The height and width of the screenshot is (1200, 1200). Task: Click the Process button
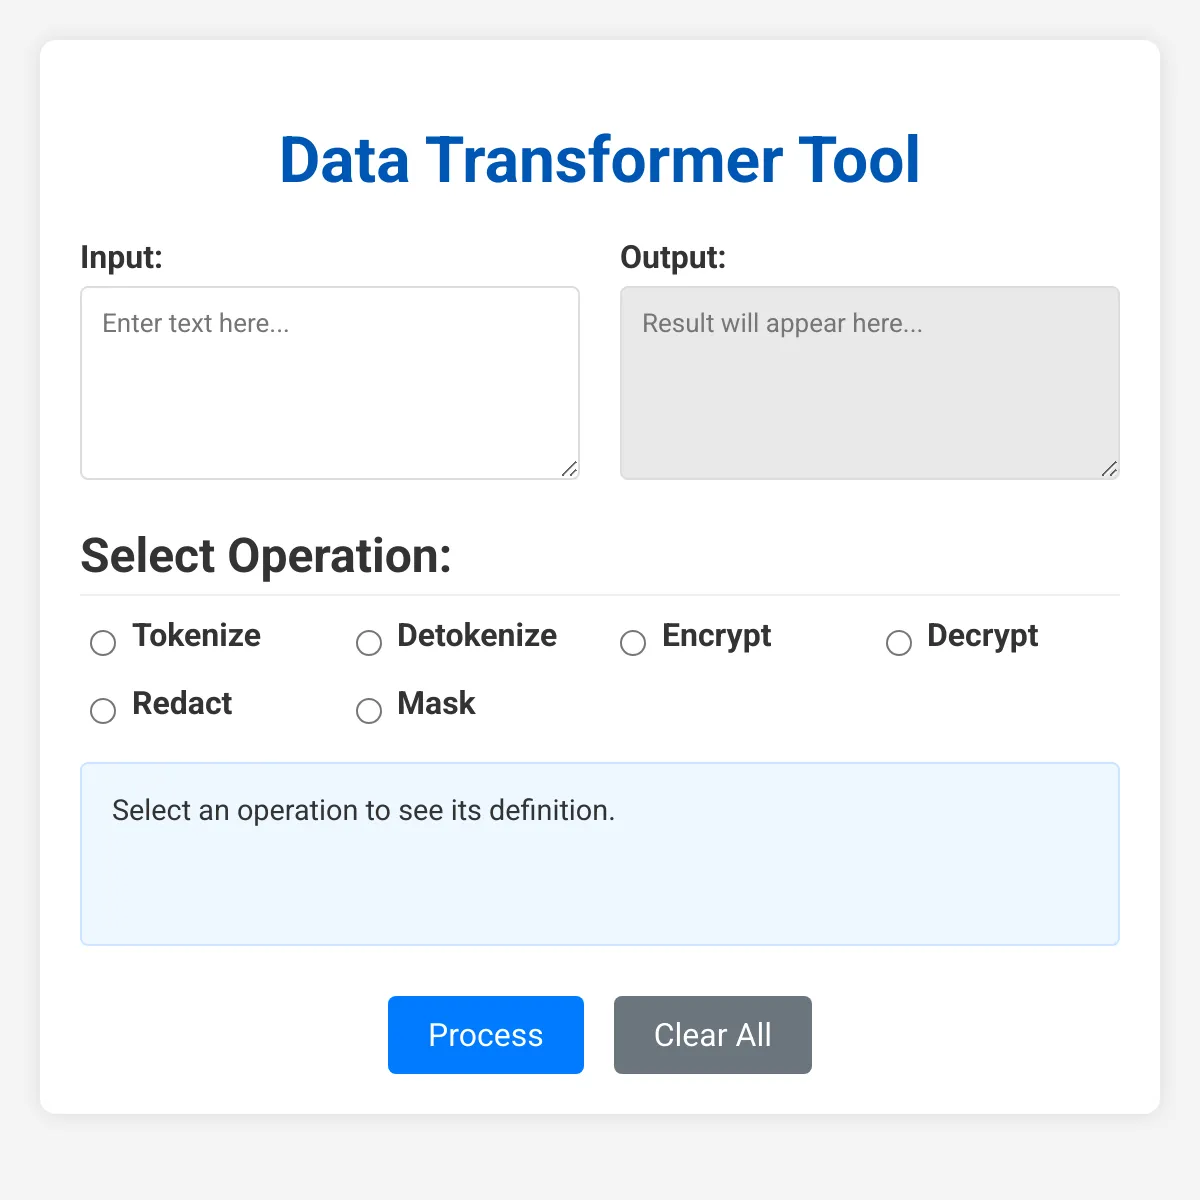tap(486, 1035)
